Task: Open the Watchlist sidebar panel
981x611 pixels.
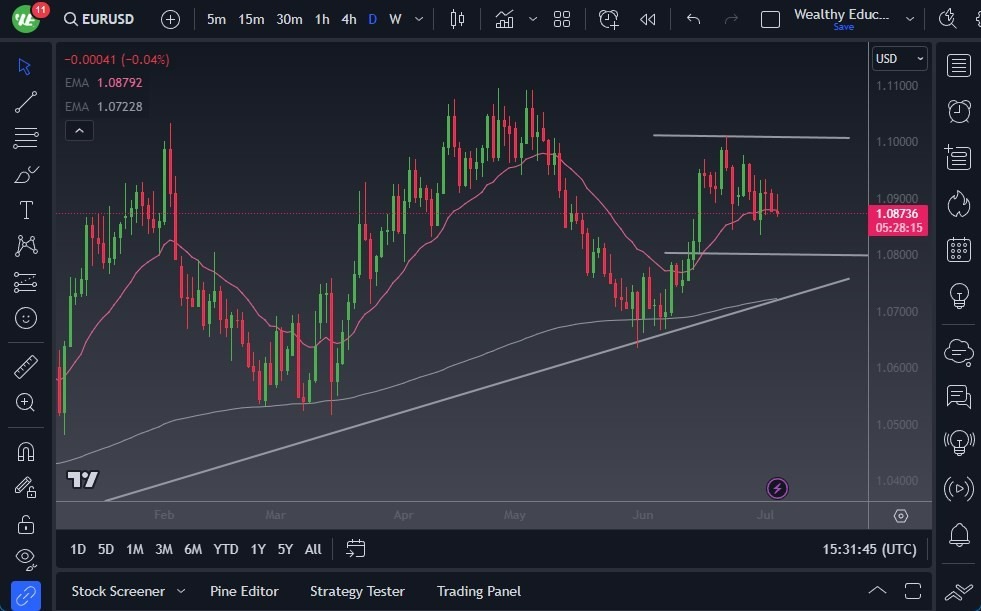Action: 958,66
